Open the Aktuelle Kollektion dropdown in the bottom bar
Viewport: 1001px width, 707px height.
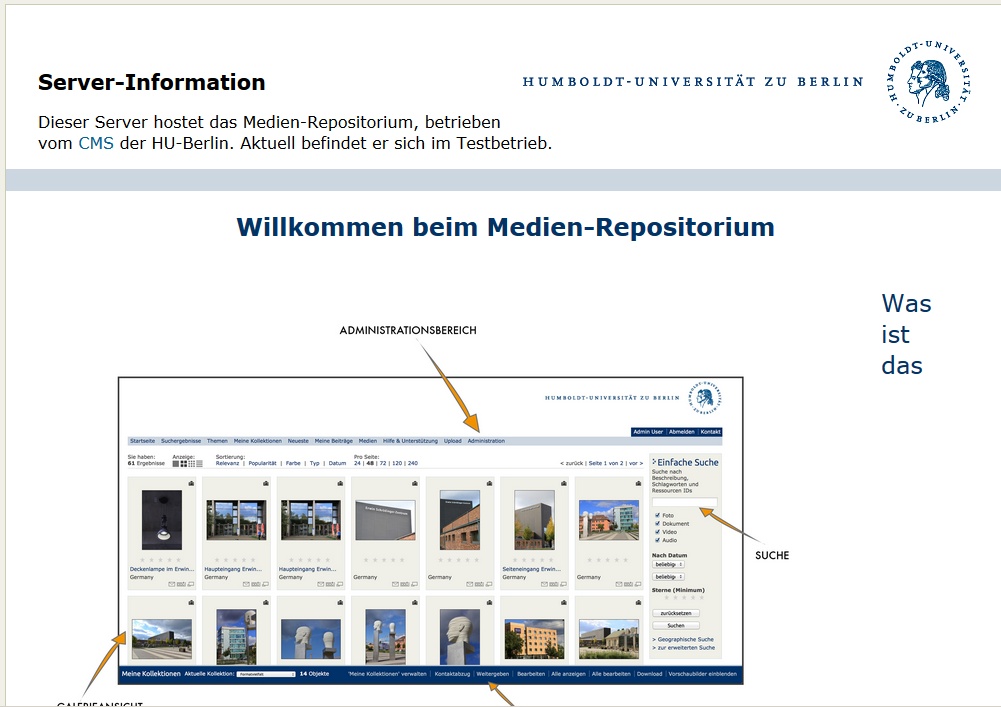point(266,674)
